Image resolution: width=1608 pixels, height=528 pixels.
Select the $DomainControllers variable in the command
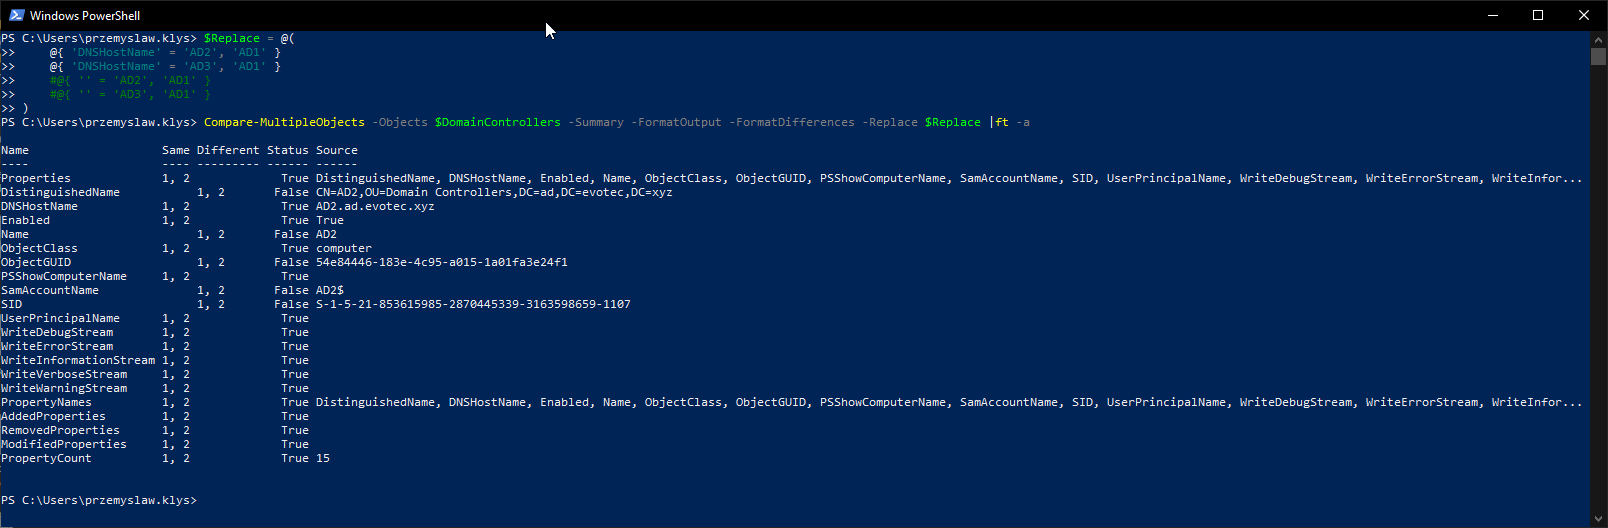(497, 122)
